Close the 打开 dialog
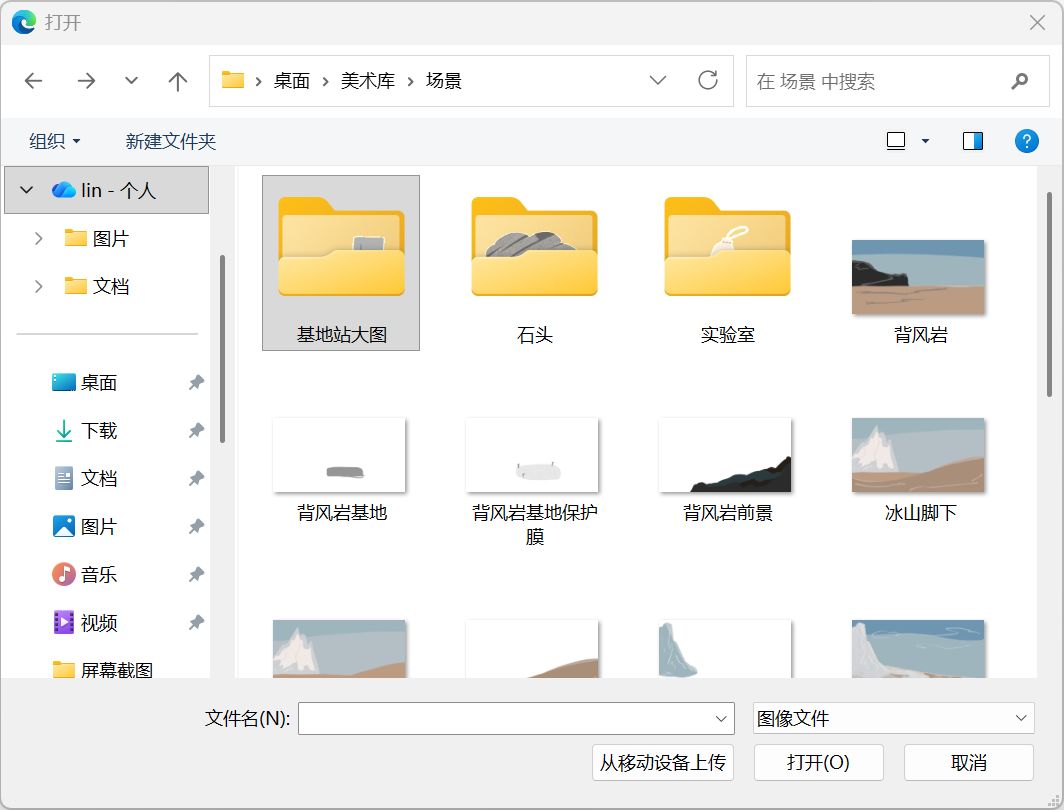Image resolution: width=1064 pixels, height=810 pixels. tap(1037, 22)
